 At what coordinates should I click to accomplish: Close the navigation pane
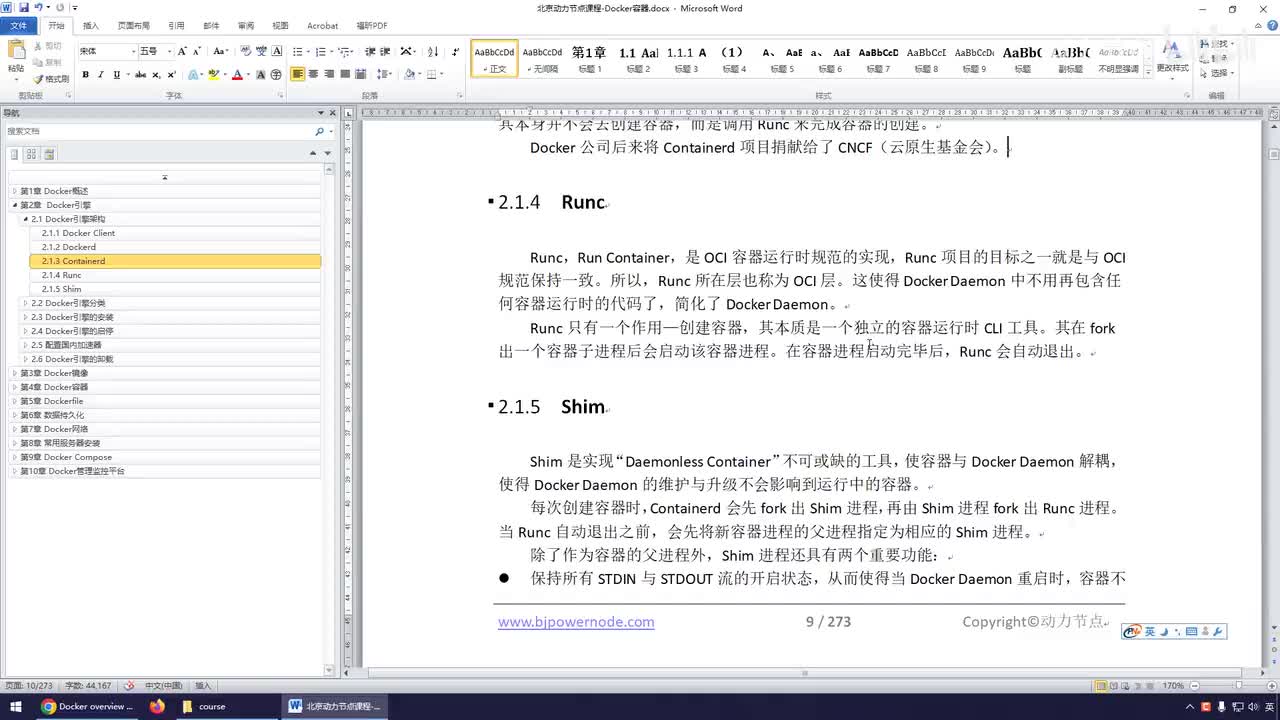tap(333, 113)
